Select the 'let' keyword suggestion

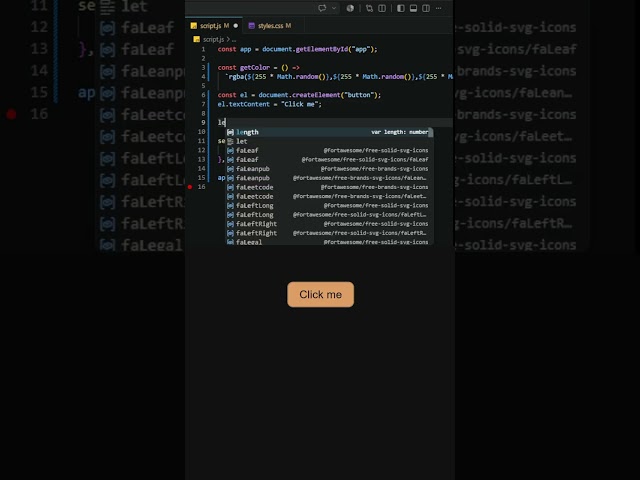(x=329, y=141)
